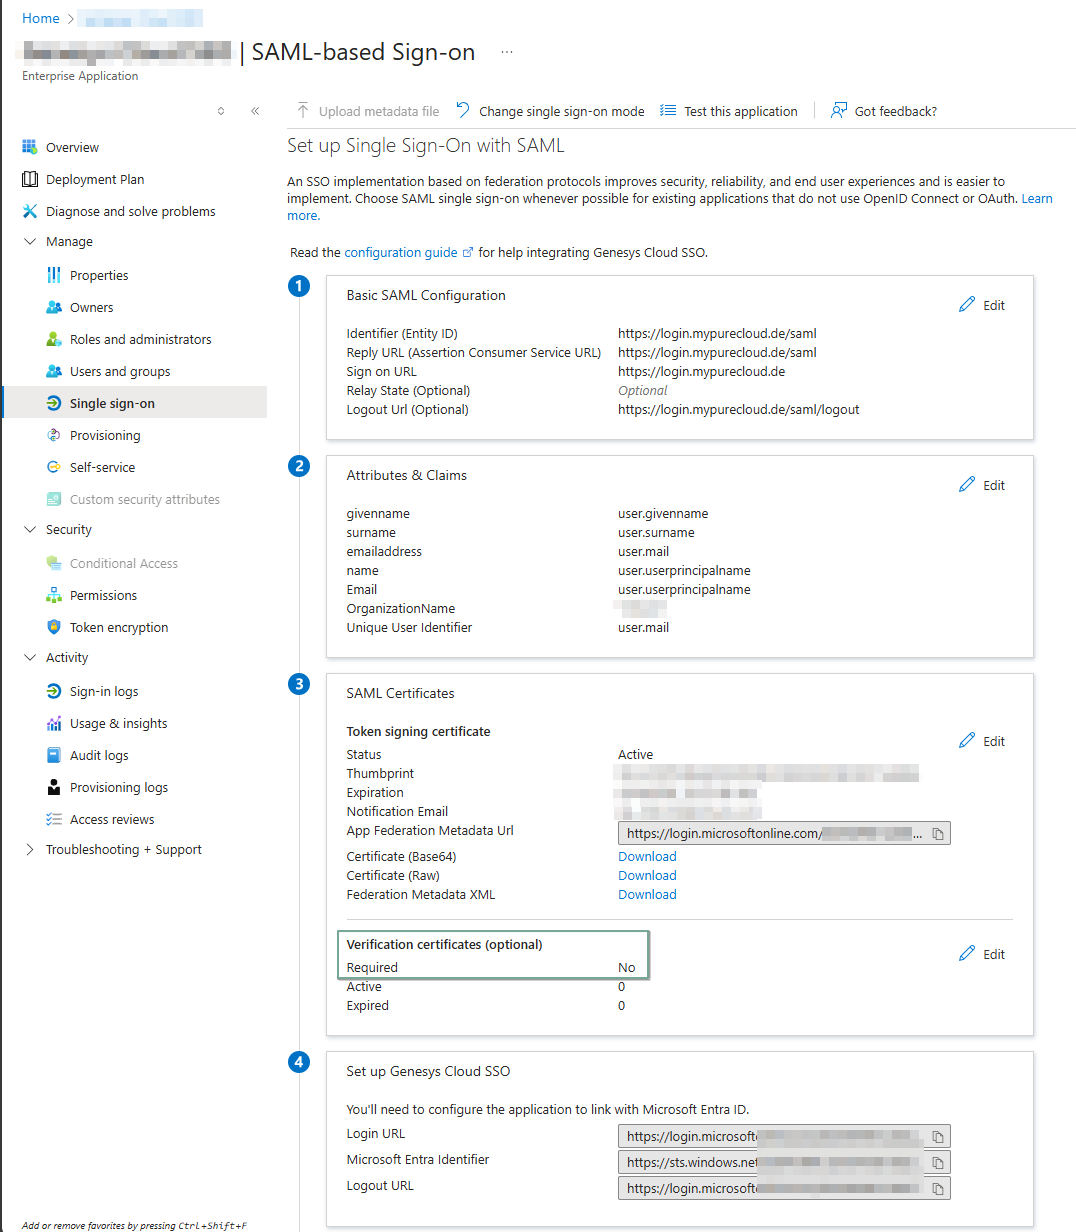Click the Microsoft Entra Identifier field
The image size is (1076, 1232).
click(784, 1162)
